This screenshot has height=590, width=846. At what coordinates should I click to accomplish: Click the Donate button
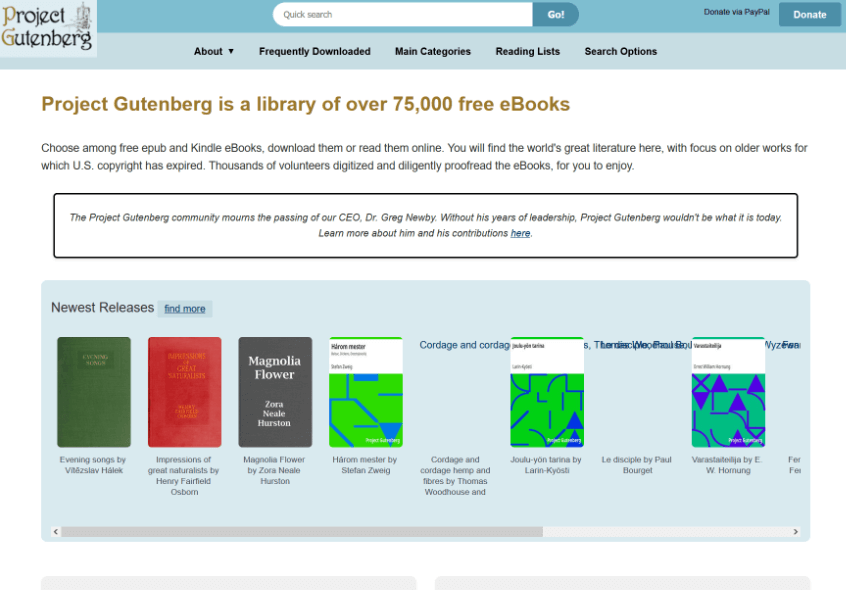point(809,15)
